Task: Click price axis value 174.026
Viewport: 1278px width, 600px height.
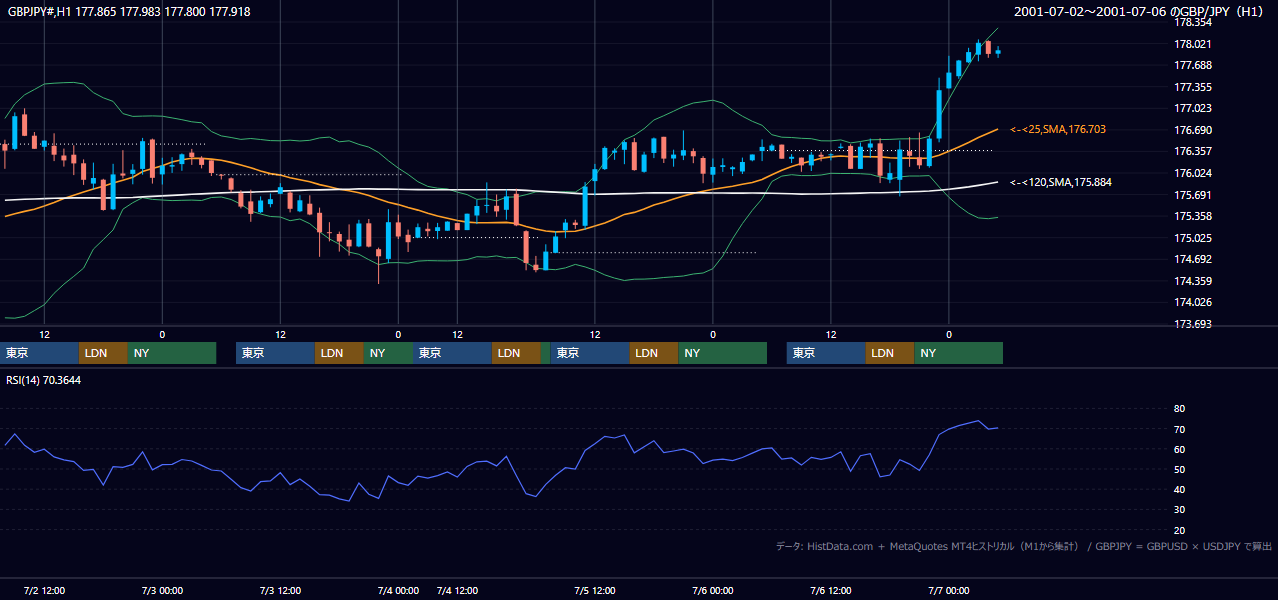Action: pos(1192,302)
